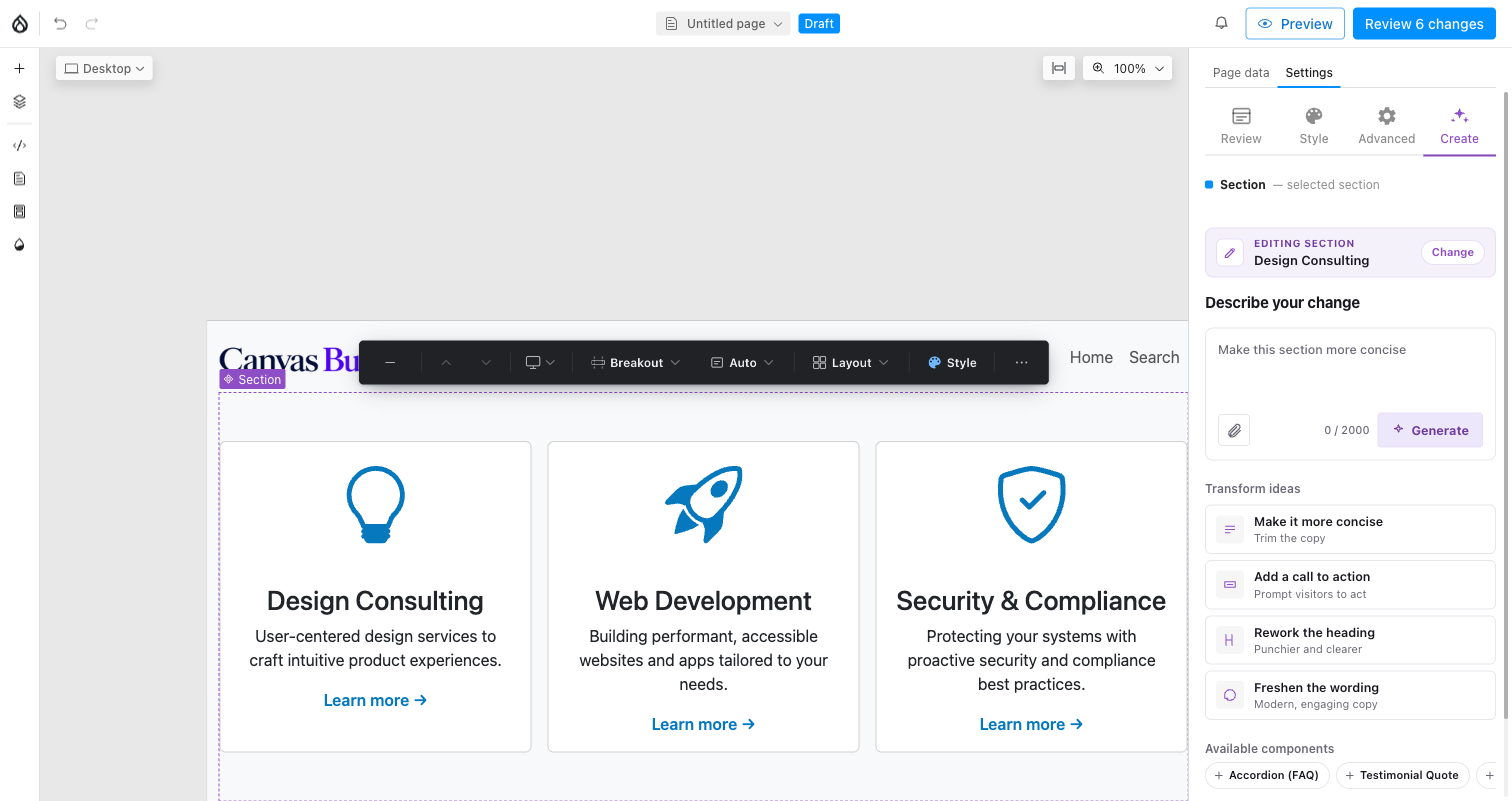Click the Drupal drop logo icon
Screen dimensions: 1512x801
[x=20, y=23]
